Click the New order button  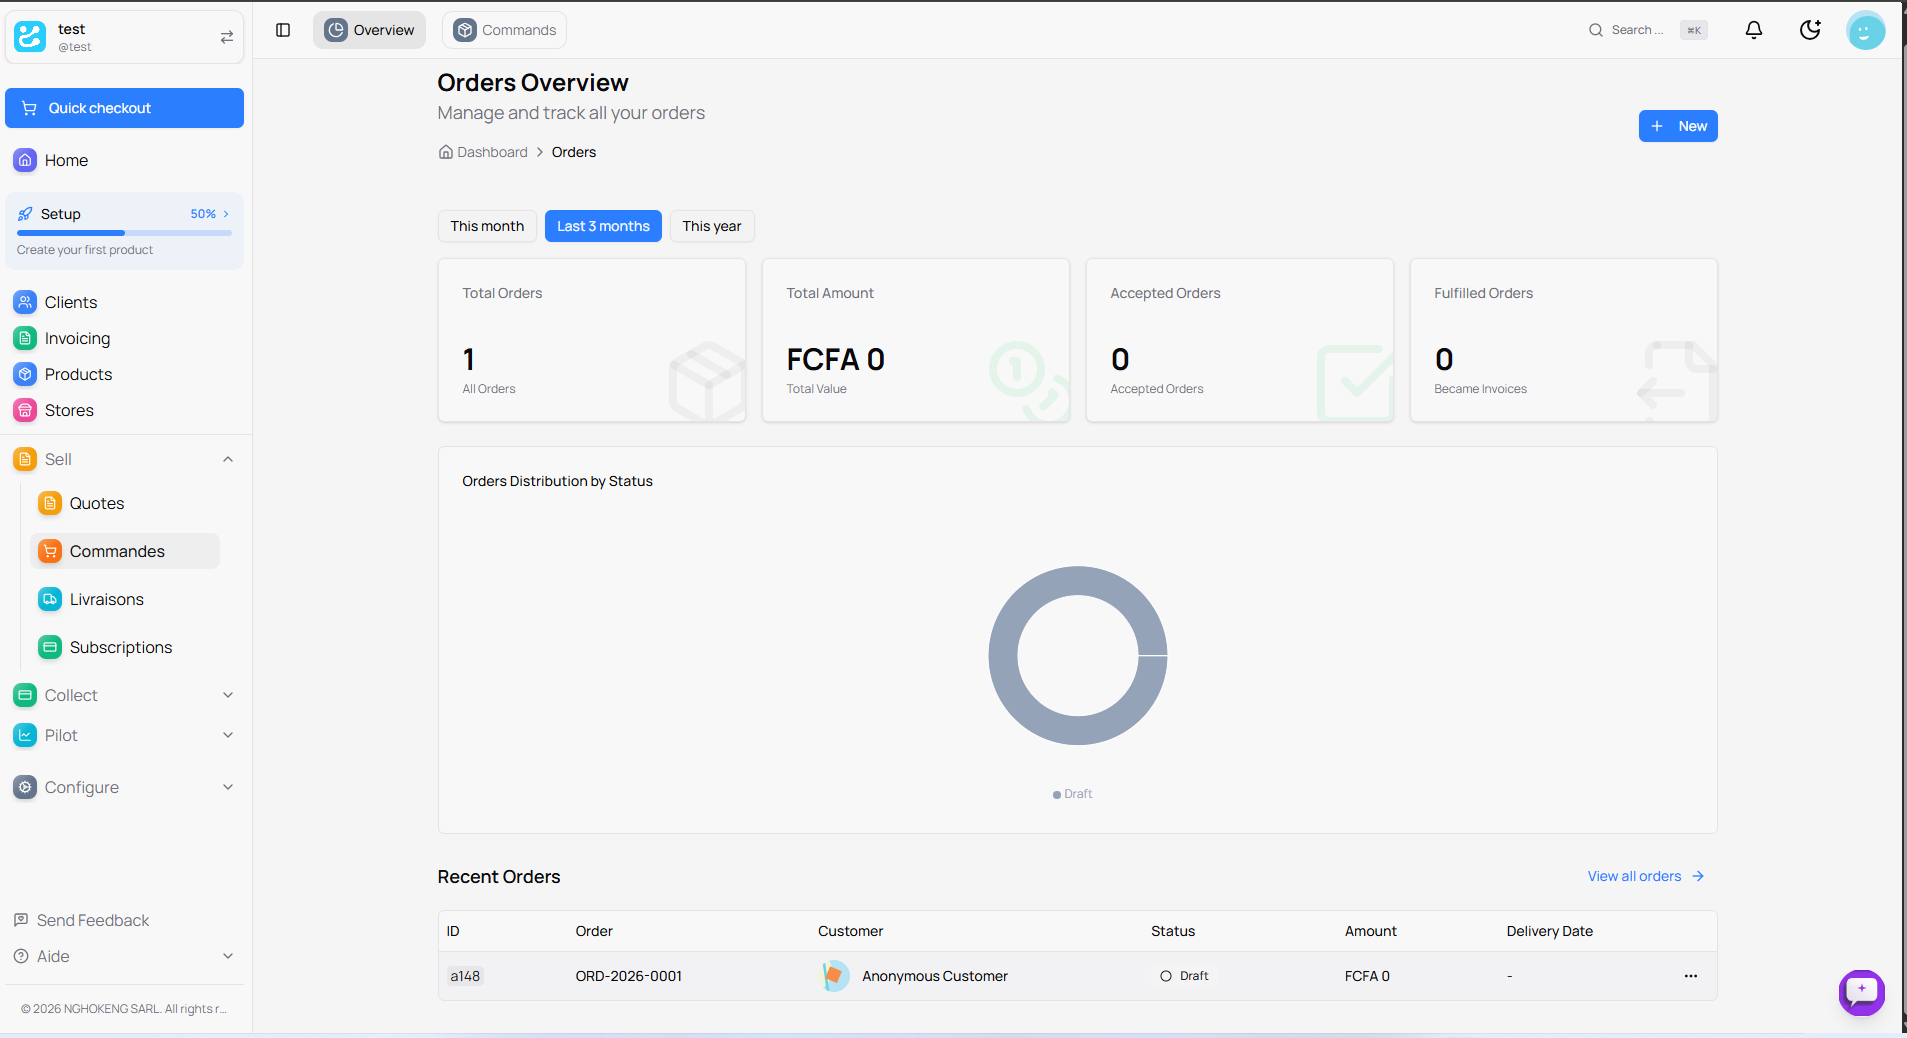coord(1678,126)
